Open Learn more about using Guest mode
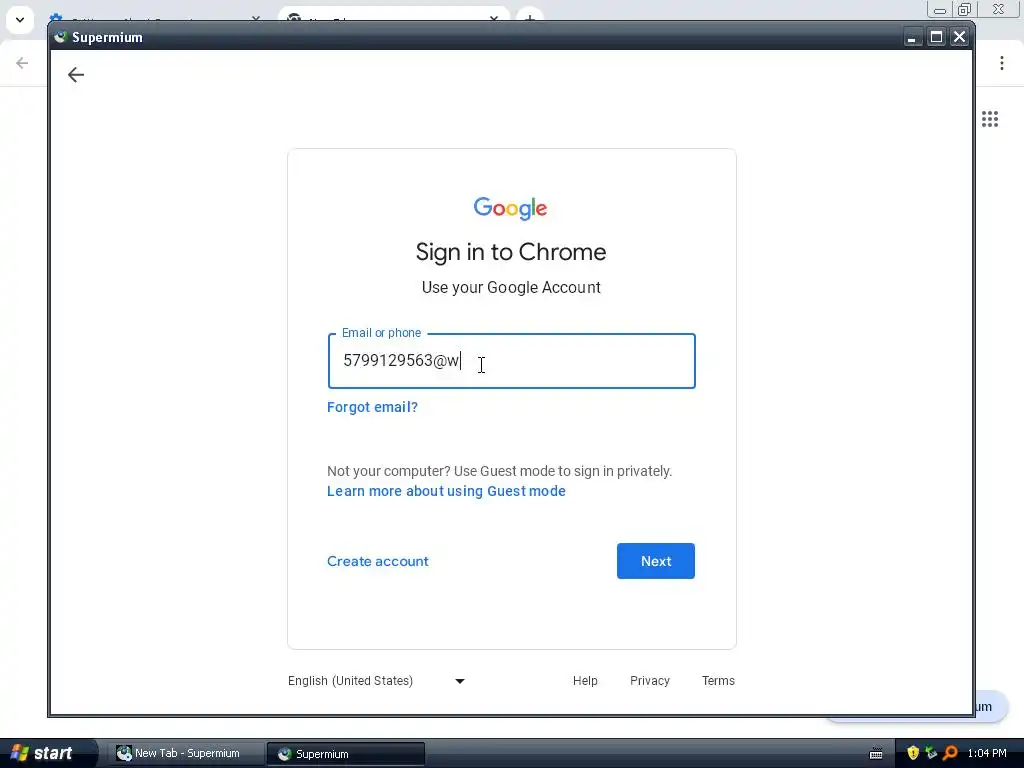Image resolution: width=1024 pixels, height=768 pixels. point(446,491)
